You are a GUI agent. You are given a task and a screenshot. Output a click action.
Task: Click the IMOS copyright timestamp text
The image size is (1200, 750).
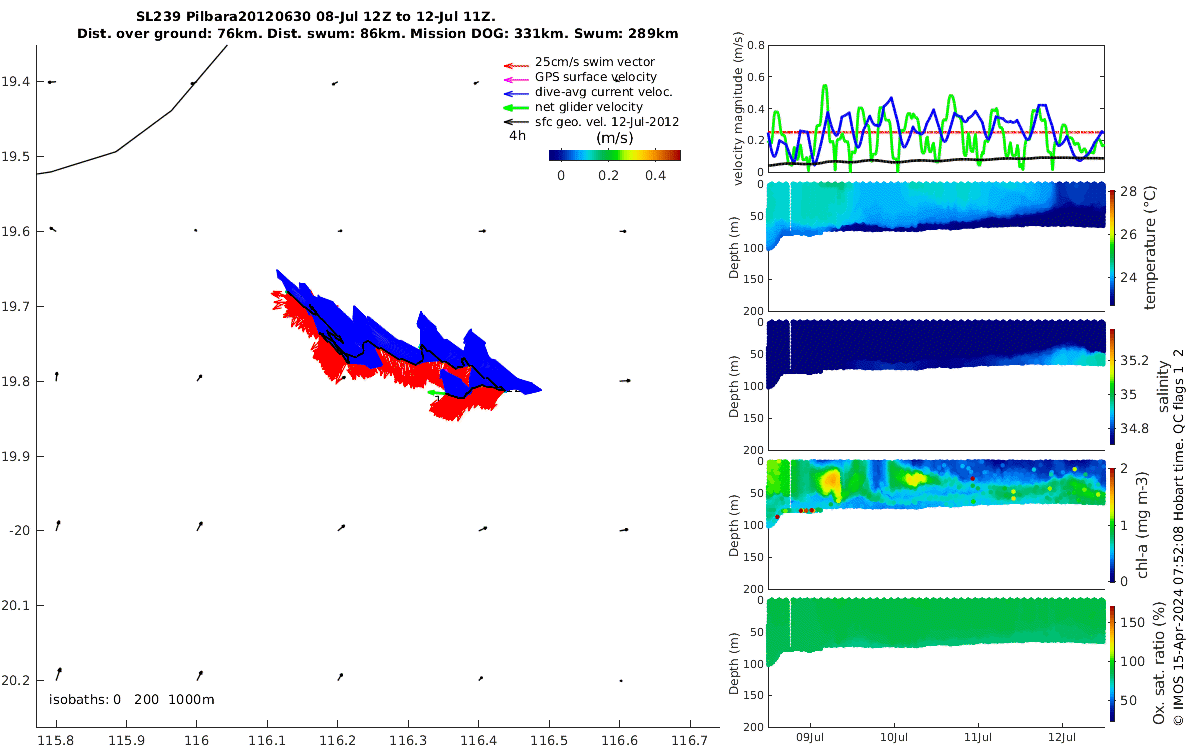point(1179,536)
